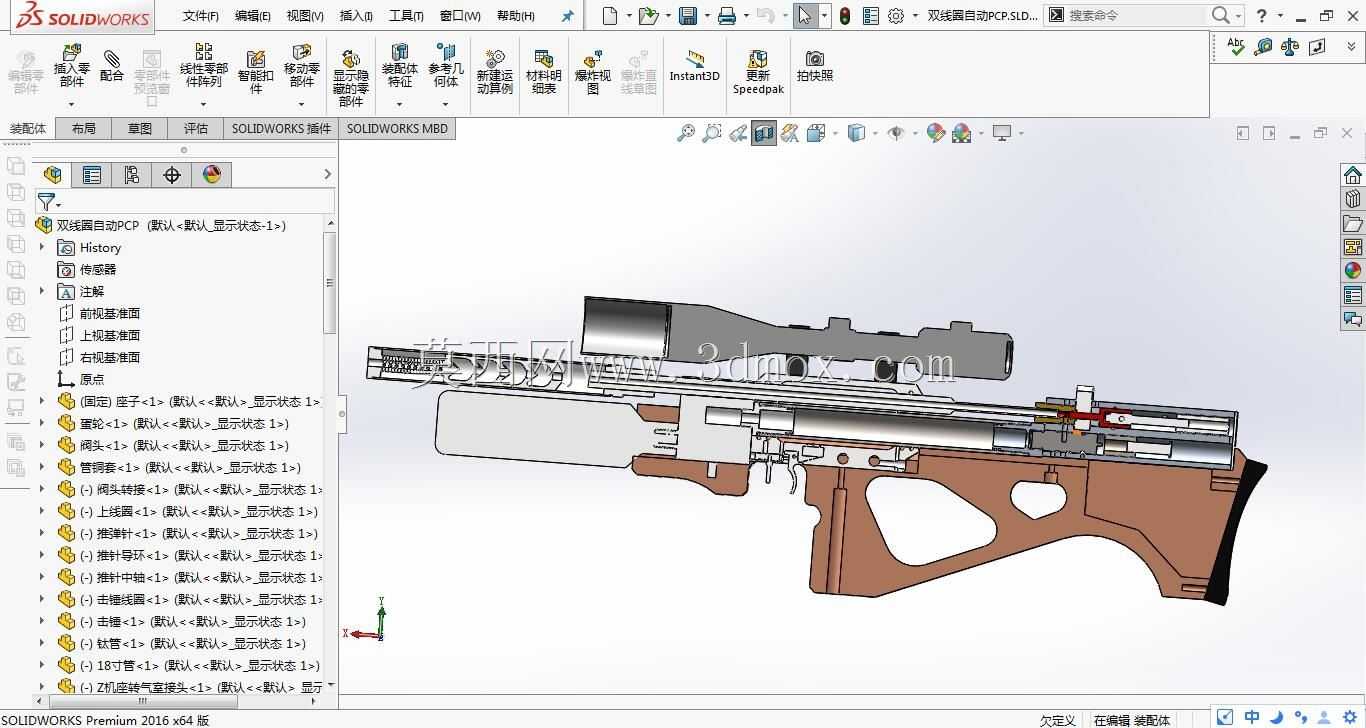The width and height of the screenshot is (1366, 728).
Task: Expand the (固定) 座子<1> component
Action: [42, 401]
